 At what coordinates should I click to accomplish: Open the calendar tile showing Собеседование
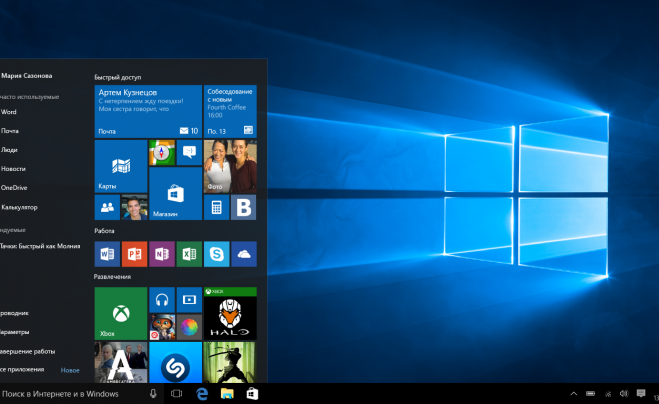(230, 111)
